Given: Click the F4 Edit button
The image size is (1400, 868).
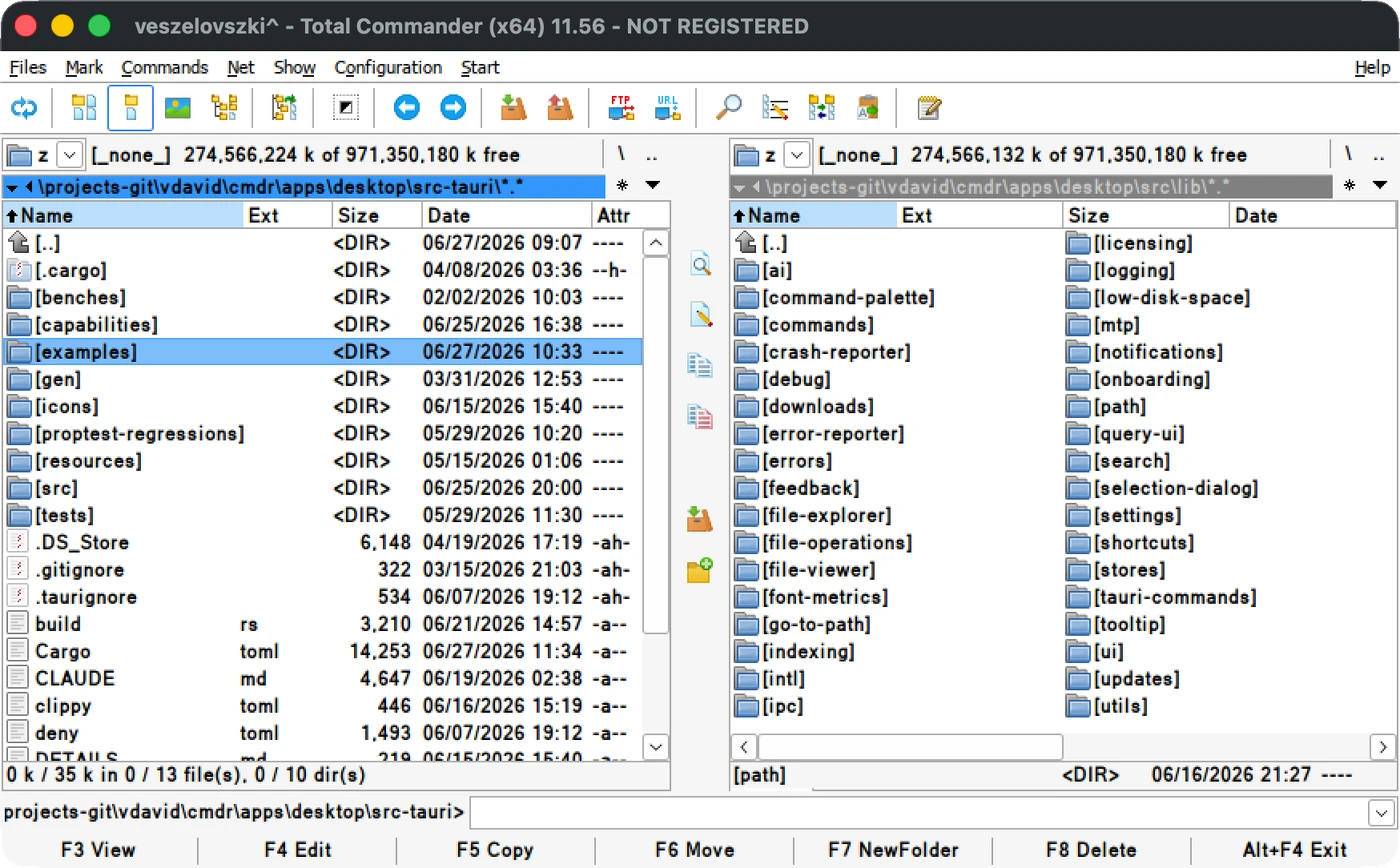Looking at the screenshot, I should click(x=298, y=850).
